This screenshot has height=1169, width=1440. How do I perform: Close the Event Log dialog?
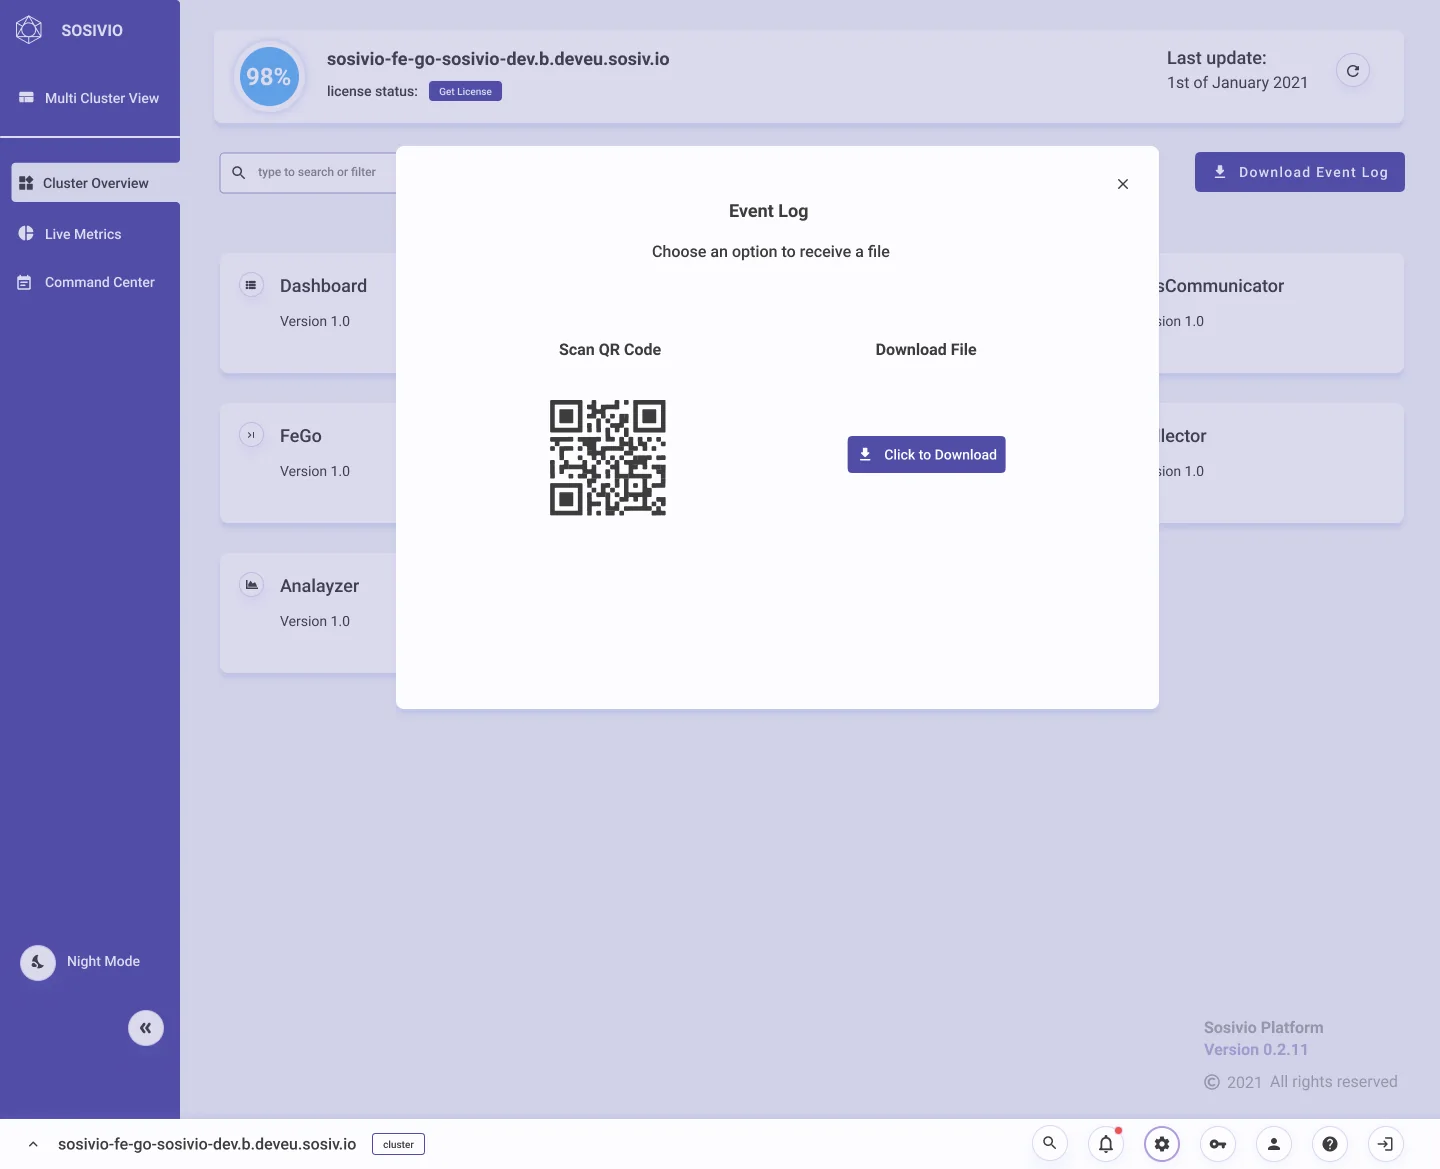pos(1123,184)
